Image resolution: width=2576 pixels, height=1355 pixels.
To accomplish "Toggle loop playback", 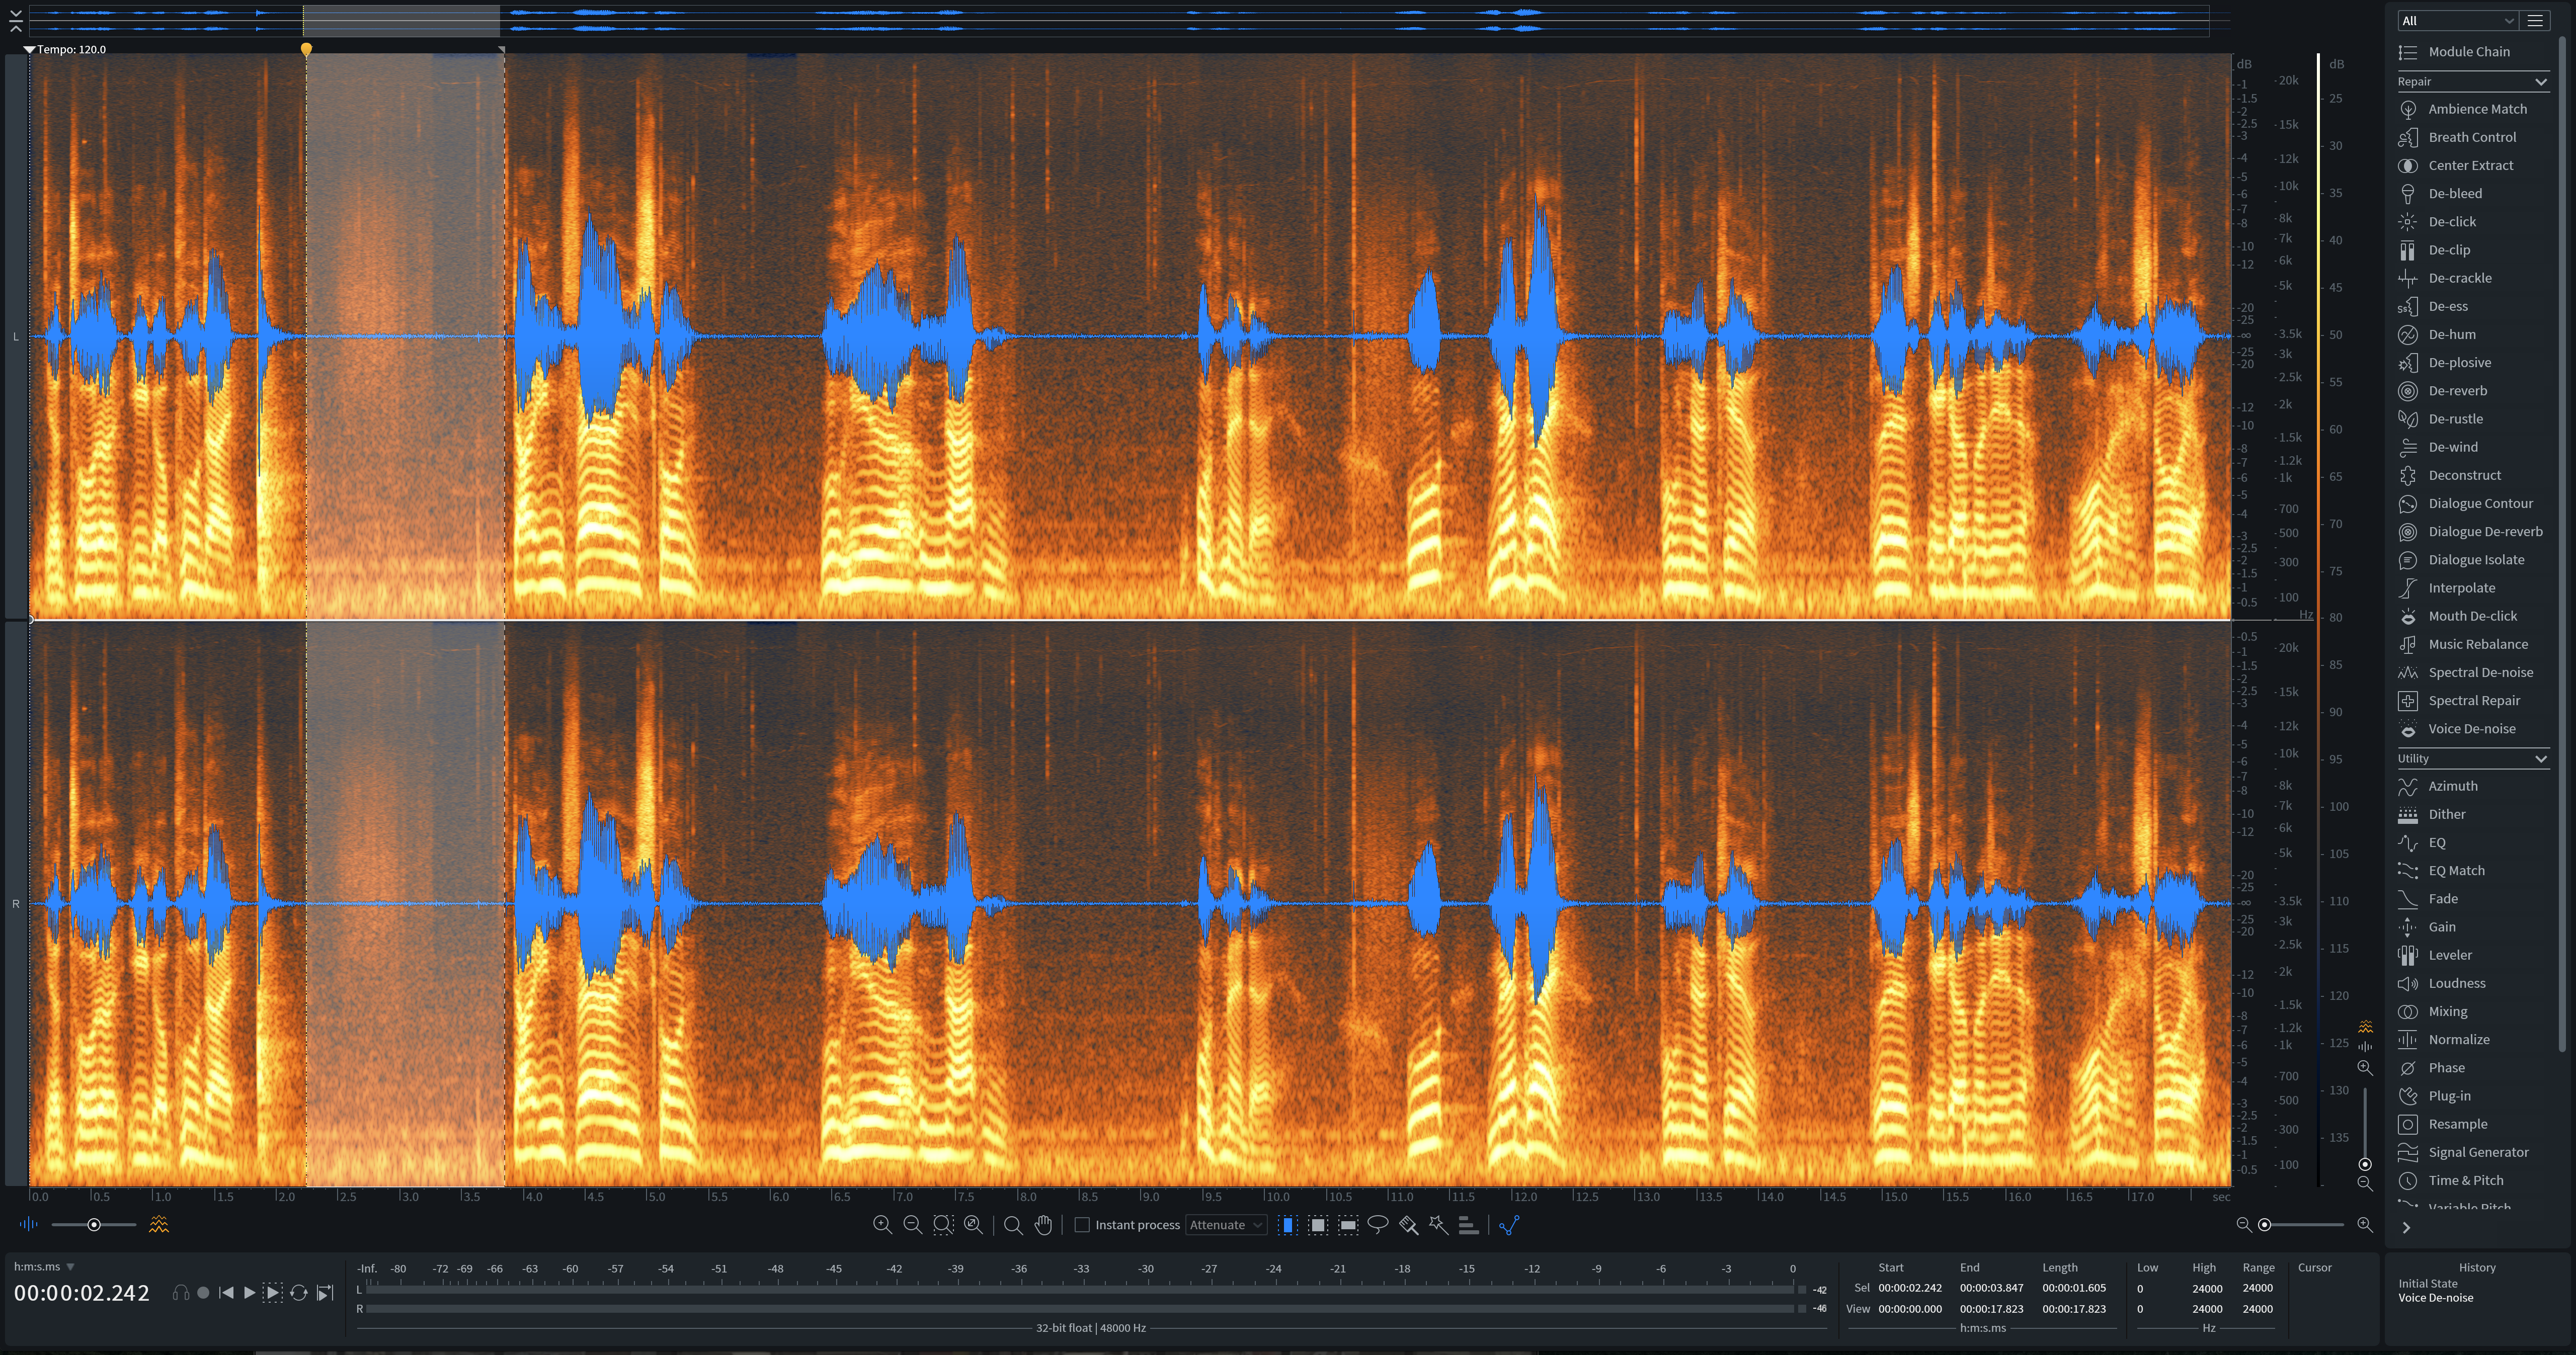I will coord(298,1293).
